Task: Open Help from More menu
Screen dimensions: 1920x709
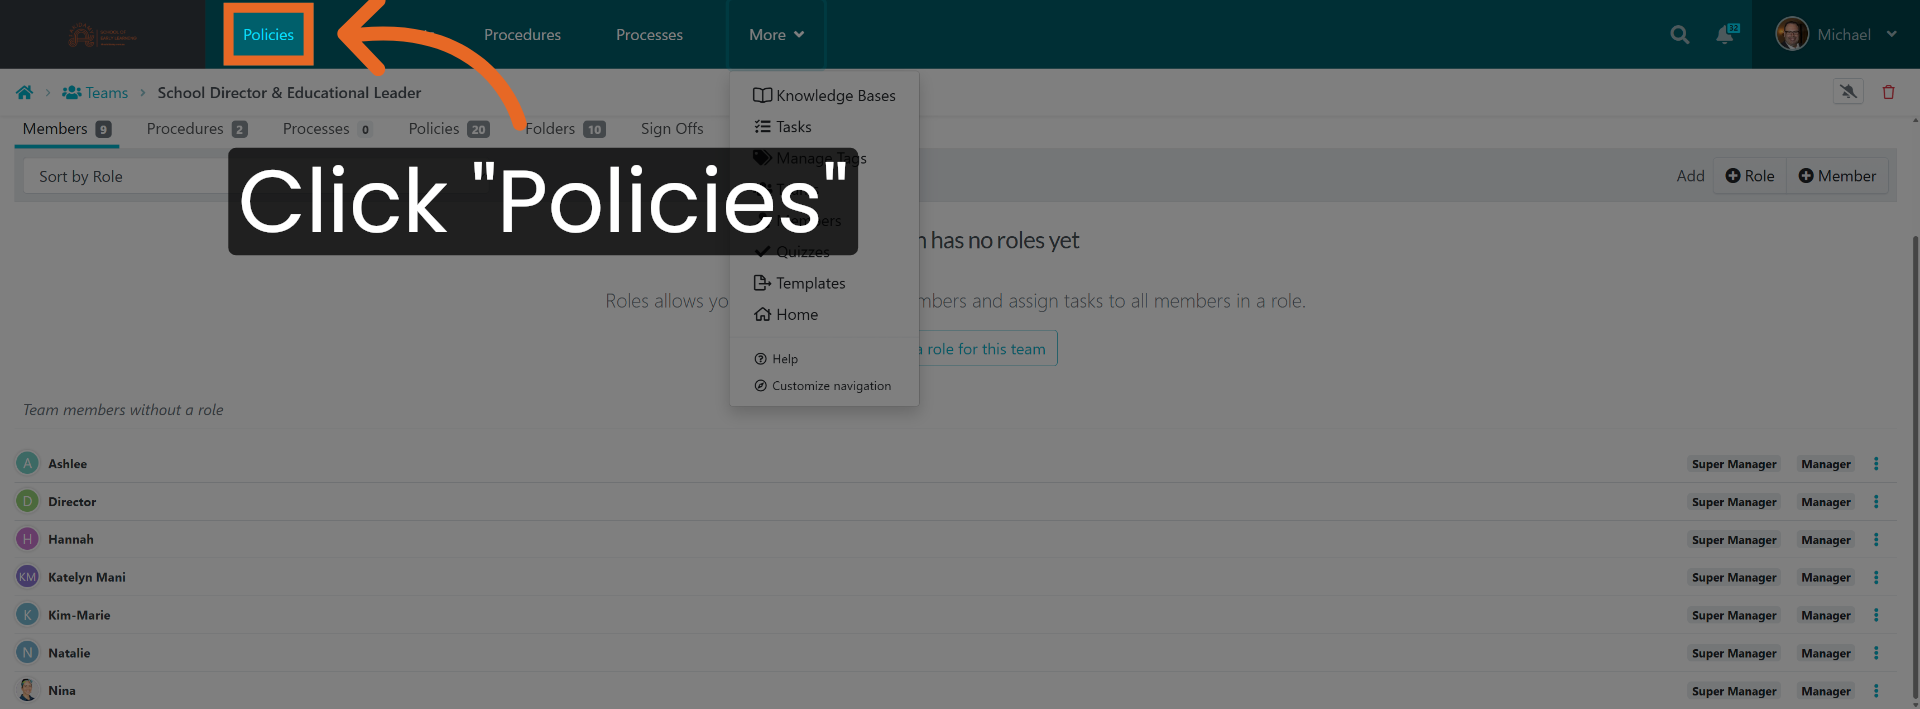Action: 776,359
